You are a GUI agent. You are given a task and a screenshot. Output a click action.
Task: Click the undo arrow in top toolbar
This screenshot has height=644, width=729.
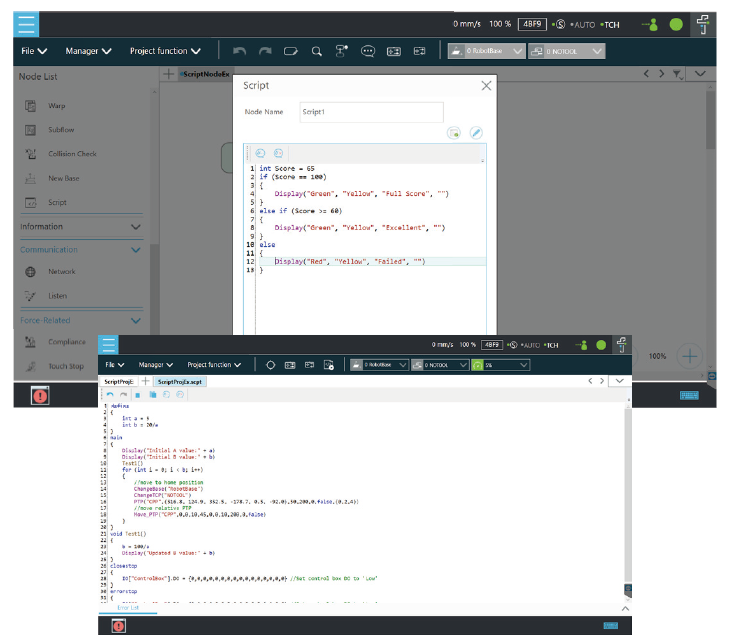[239, 51]
